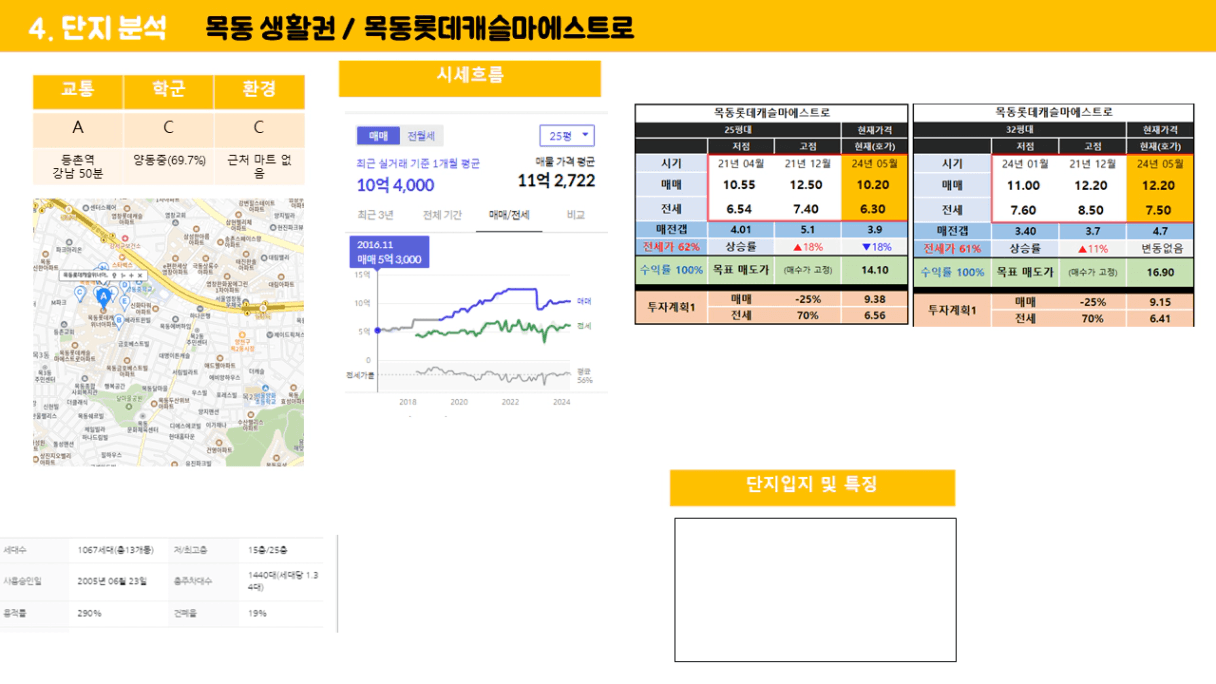This screenshot has width=1216, height=684.
Task: Click the 9.38 investment plan cell
Action: coord(874,299)
